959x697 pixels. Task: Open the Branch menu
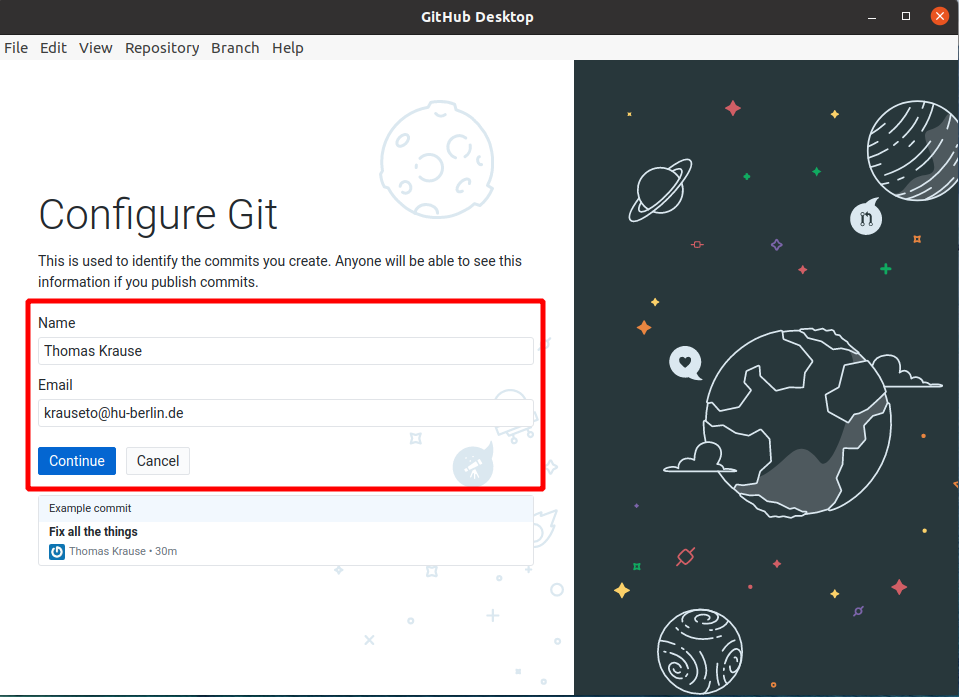[x=235, y=48]
